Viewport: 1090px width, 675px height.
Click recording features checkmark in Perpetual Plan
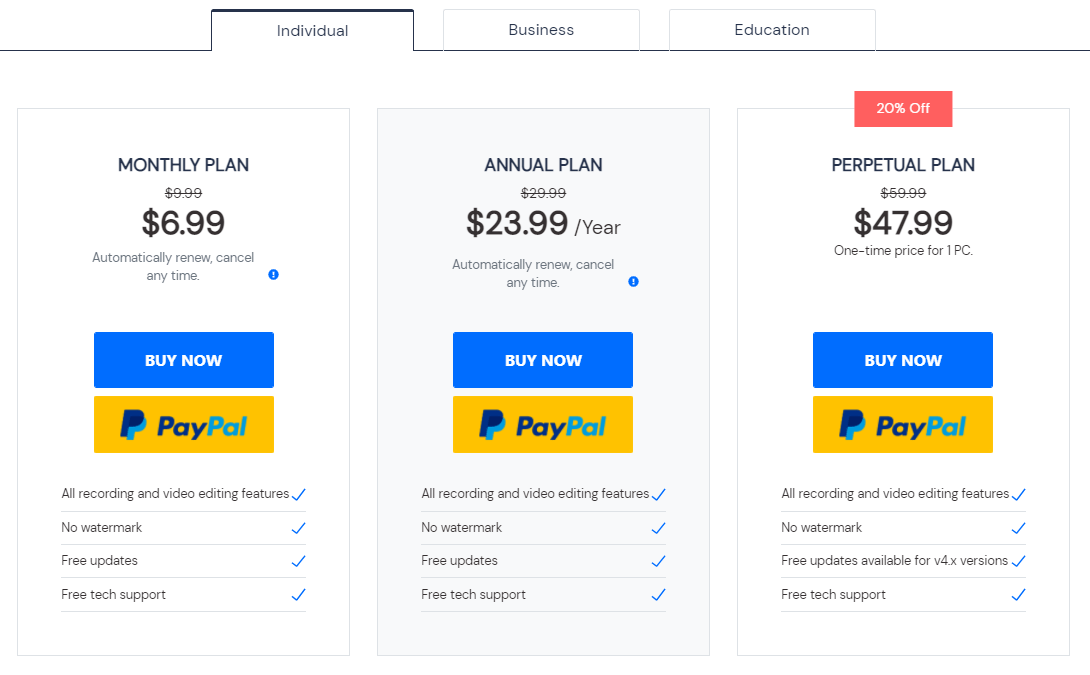[x=1018, y=494]
